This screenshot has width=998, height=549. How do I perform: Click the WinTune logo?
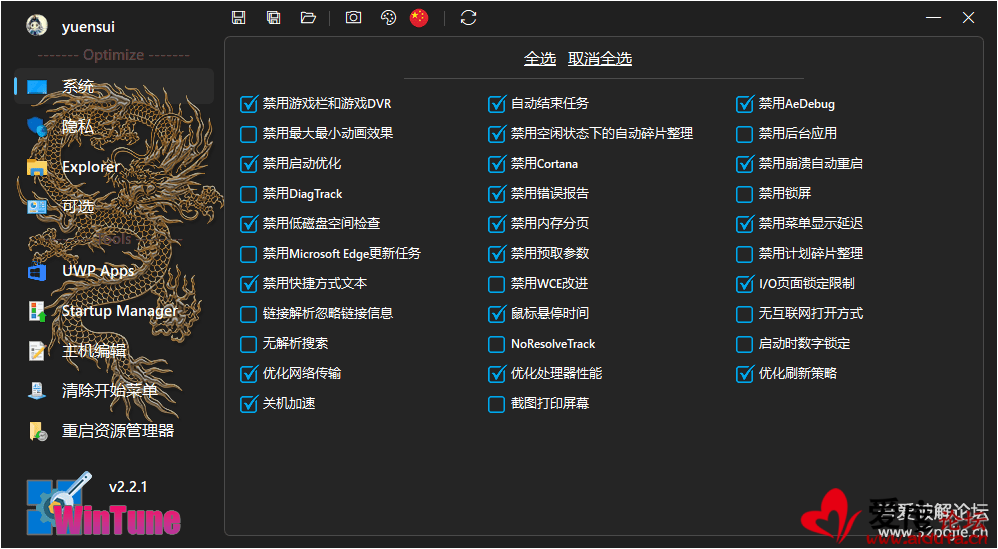click(103, 506)
